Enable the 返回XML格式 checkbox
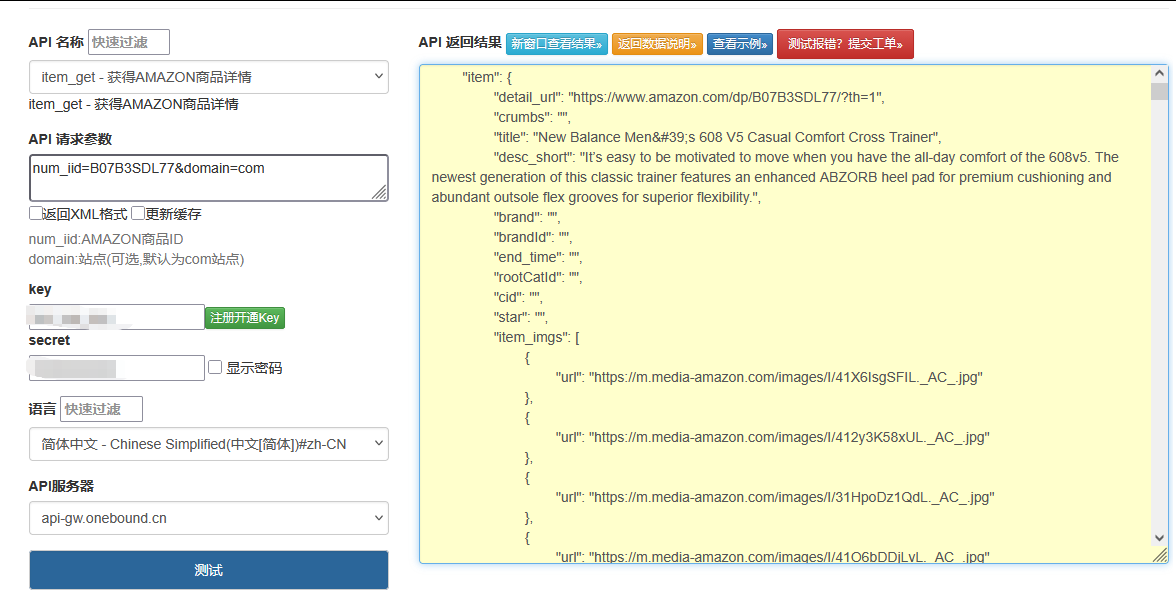Screen dimensions: 1176x610 tap(35, 213)
